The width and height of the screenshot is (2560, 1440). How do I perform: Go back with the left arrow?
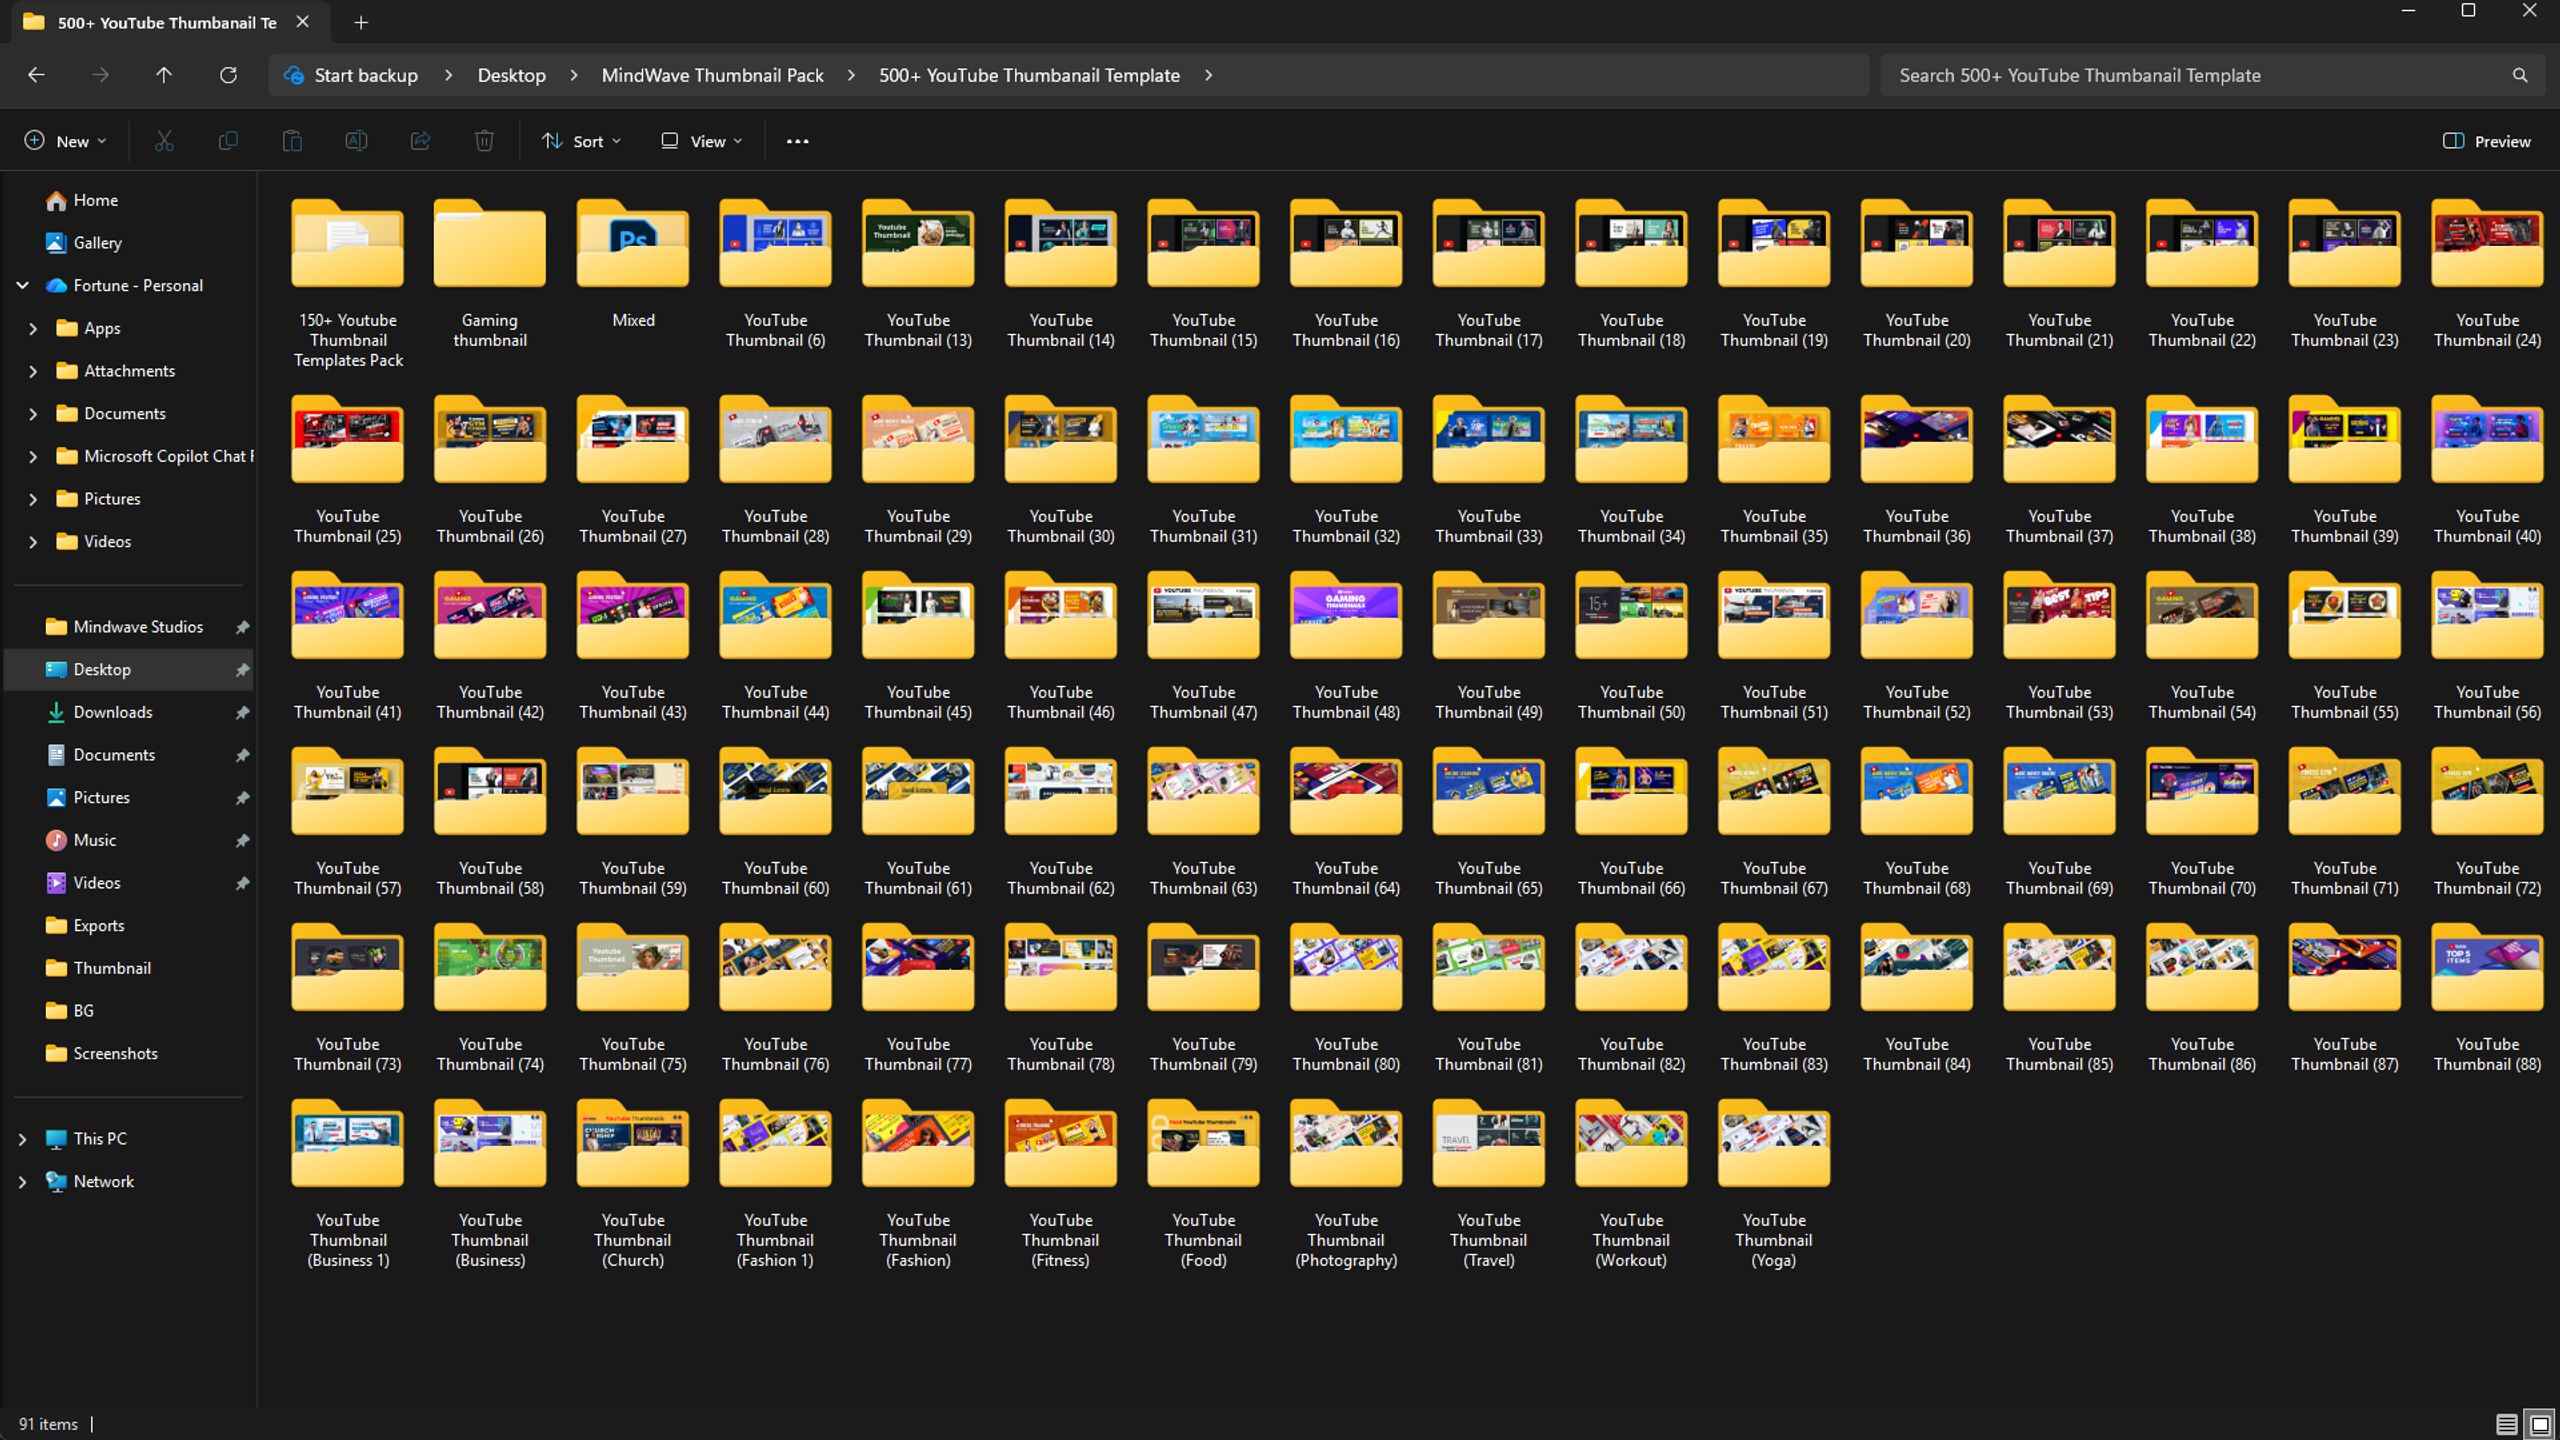click(x=36, y=75)
